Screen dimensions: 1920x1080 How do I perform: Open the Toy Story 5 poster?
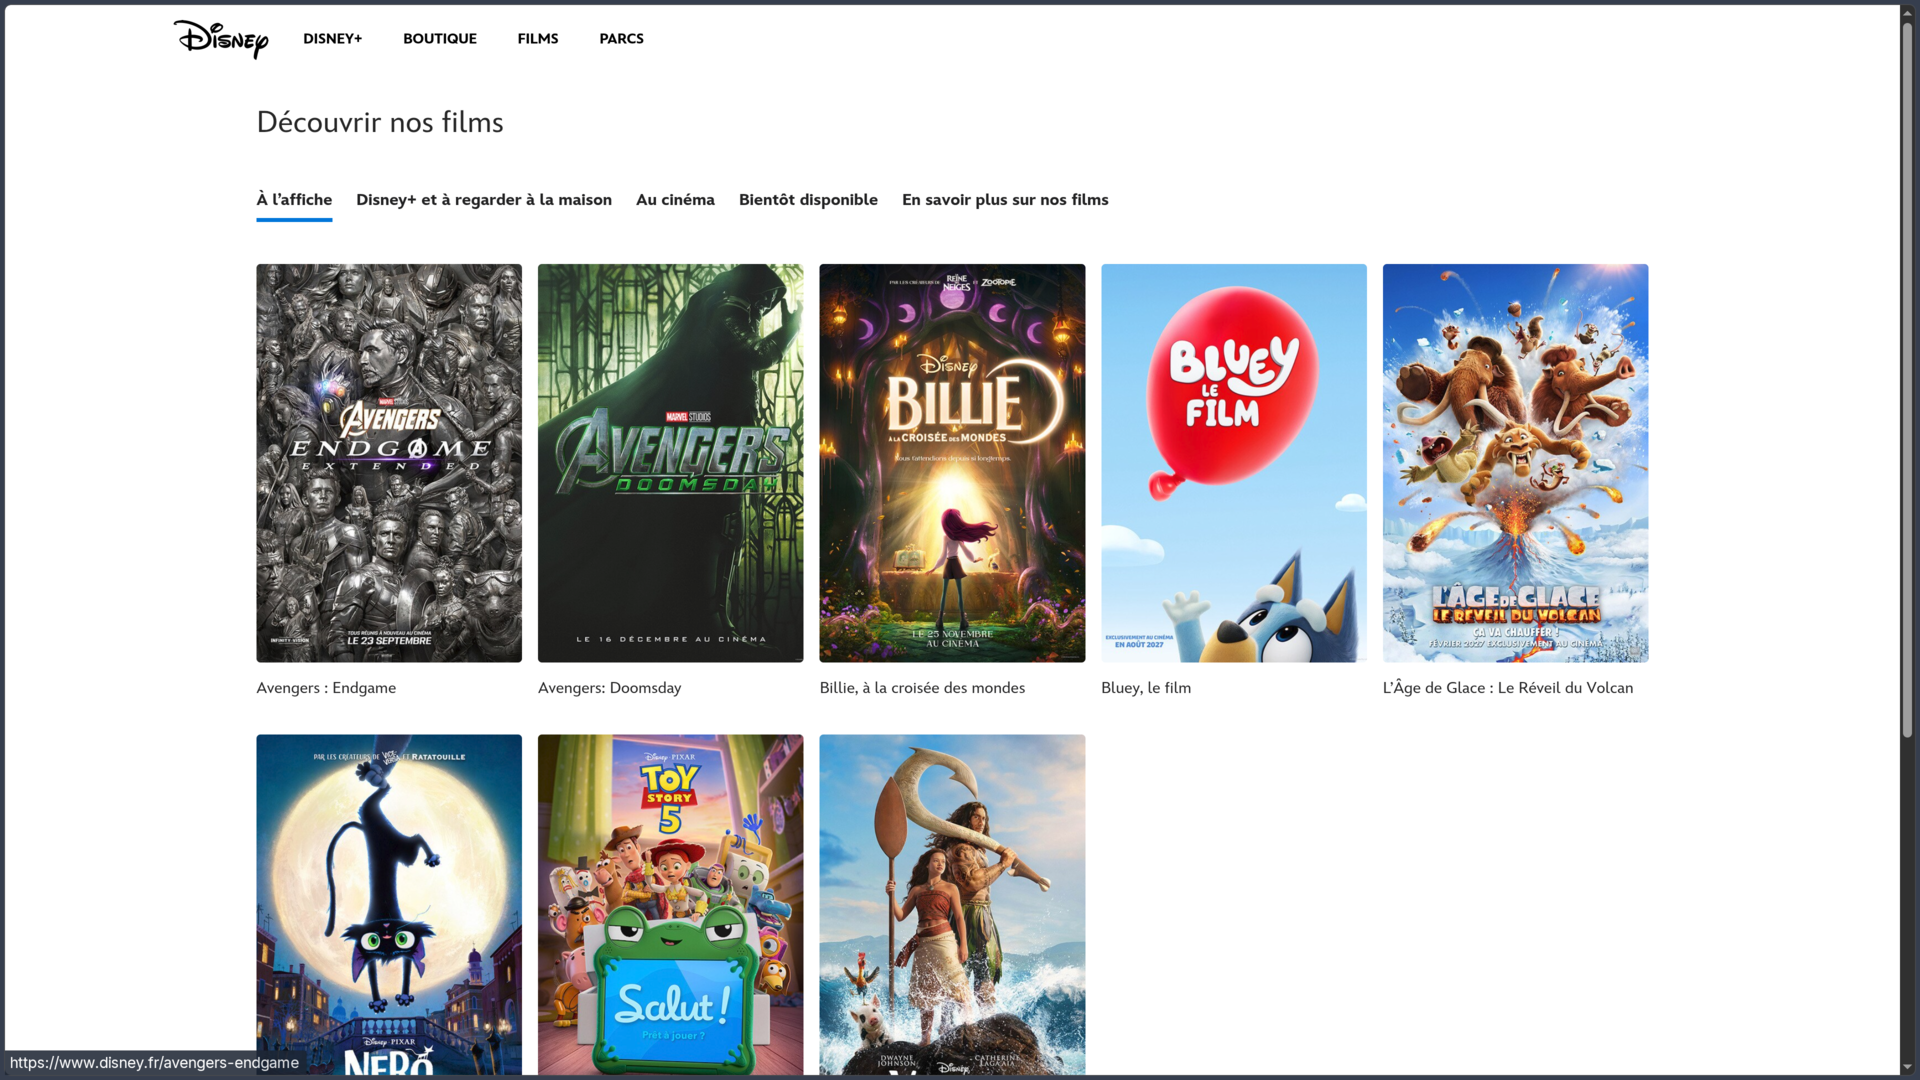[670, 905]
